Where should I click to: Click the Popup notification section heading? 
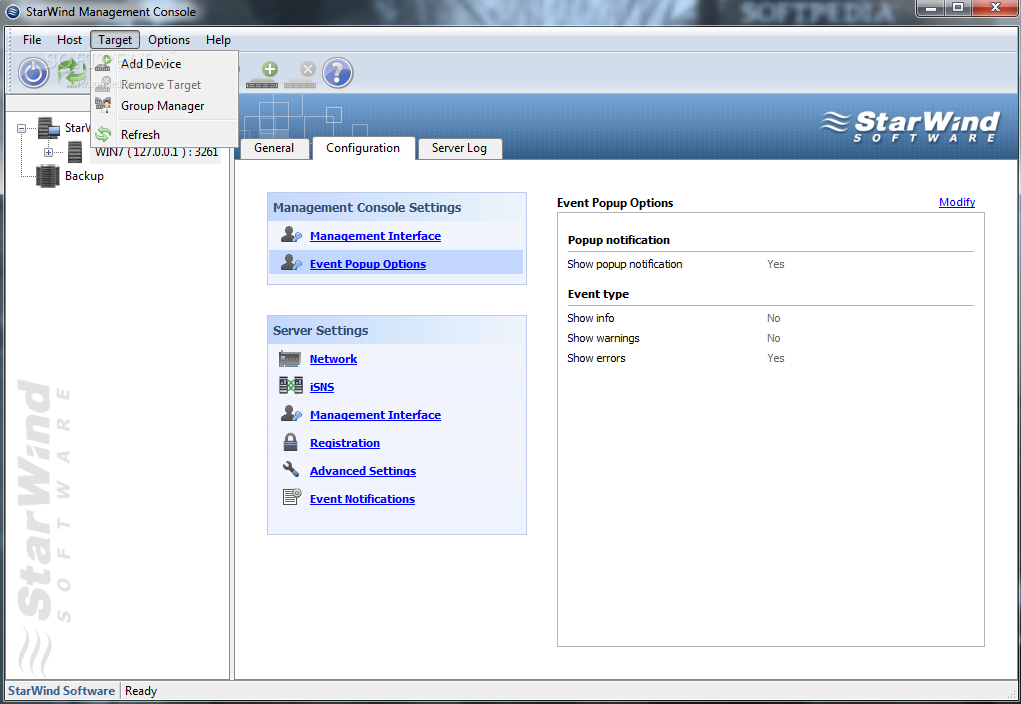coord(619,240)
